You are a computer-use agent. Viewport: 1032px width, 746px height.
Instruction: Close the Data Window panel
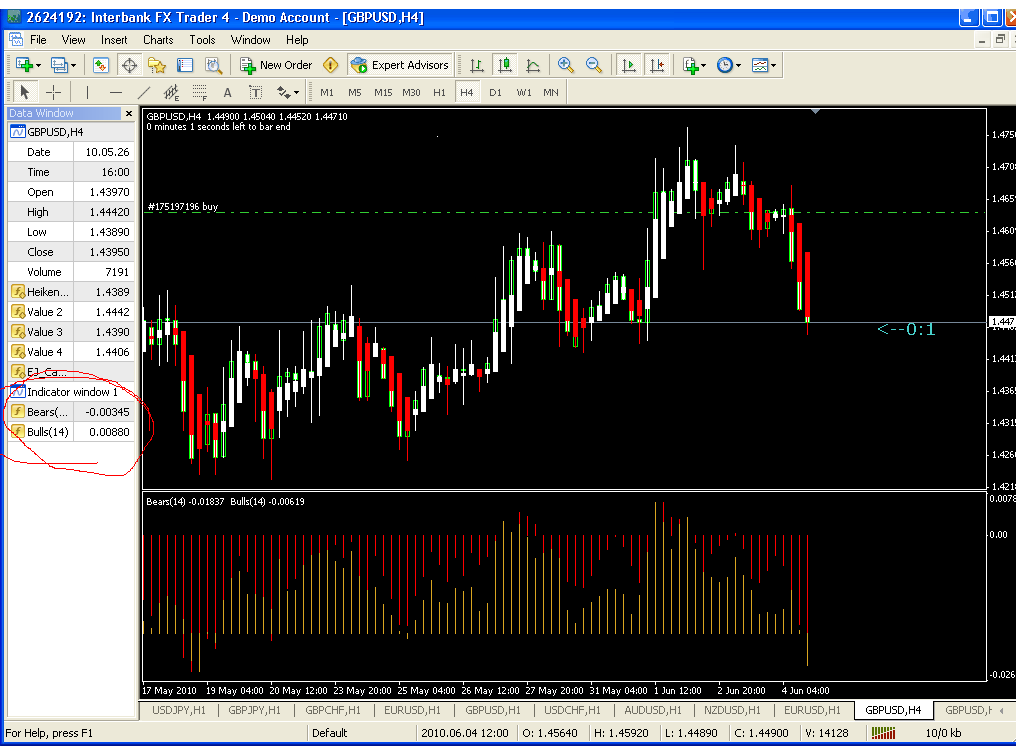click(129, 113)
